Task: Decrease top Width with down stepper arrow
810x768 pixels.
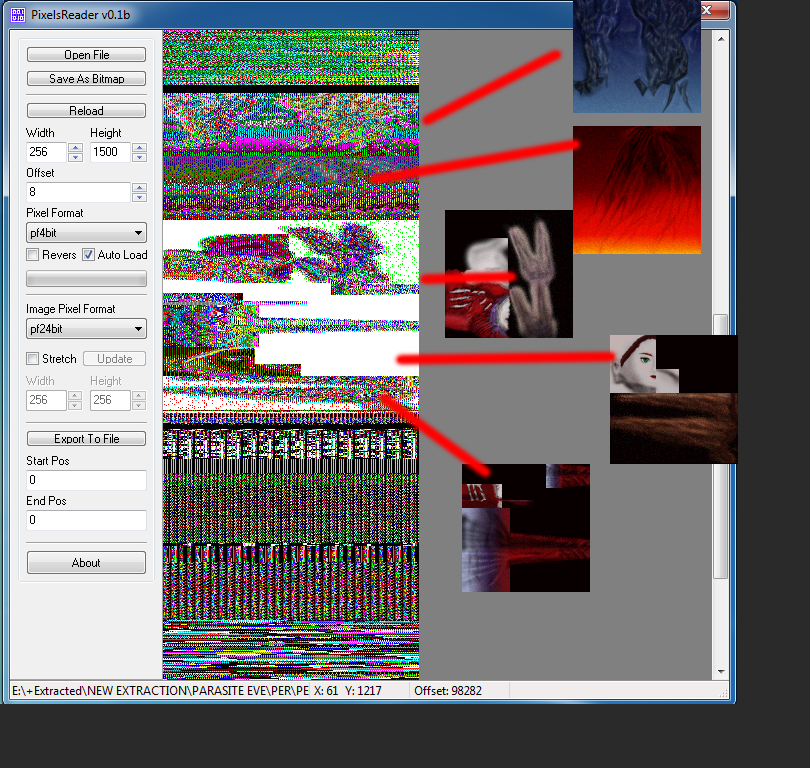Action: [x=75, y=157]
